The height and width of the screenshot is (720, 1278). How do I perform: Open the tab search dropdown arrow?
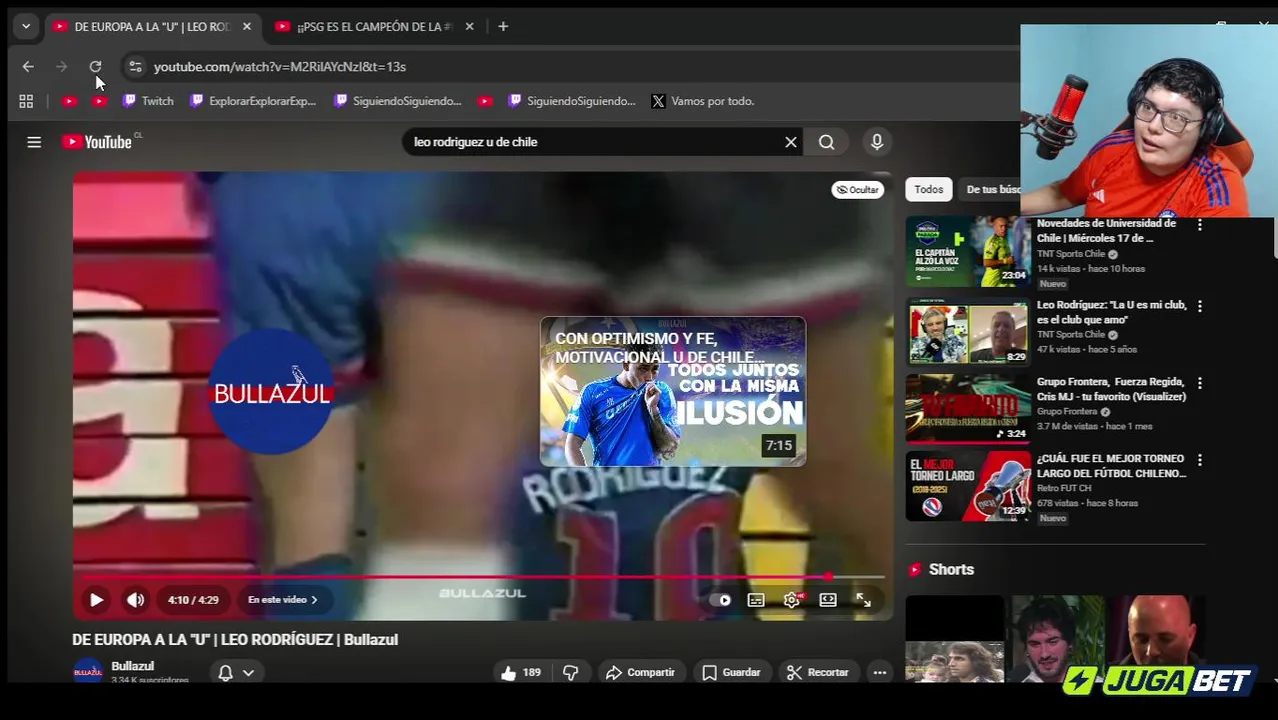(x=26, y=27)
